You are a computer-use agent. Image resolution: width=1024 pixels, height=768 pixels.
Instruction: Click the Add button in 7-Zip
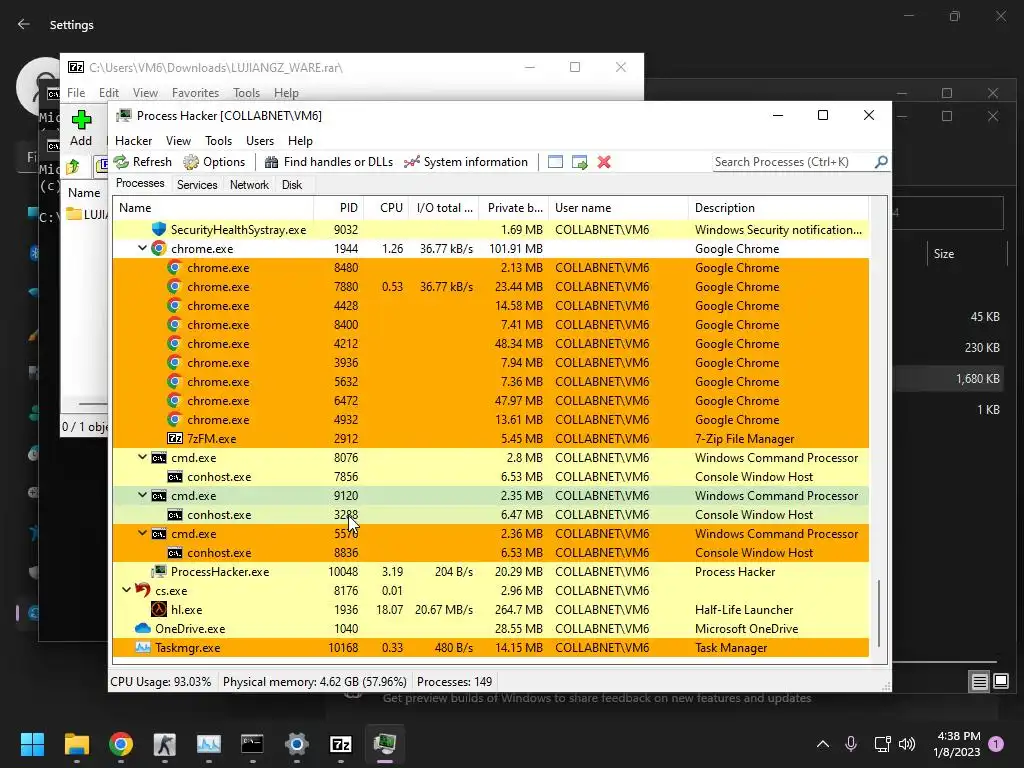(81, 129)
